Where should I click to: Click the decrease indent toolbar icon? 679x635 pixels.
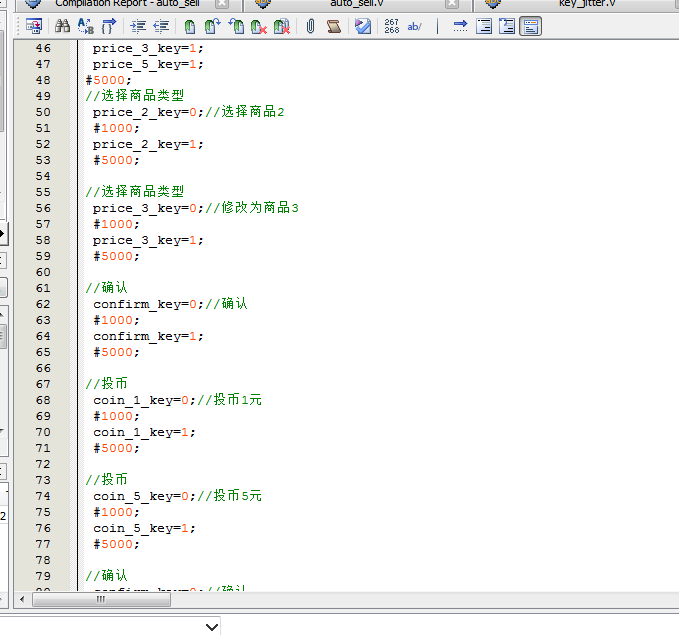(x=160, y=26)
